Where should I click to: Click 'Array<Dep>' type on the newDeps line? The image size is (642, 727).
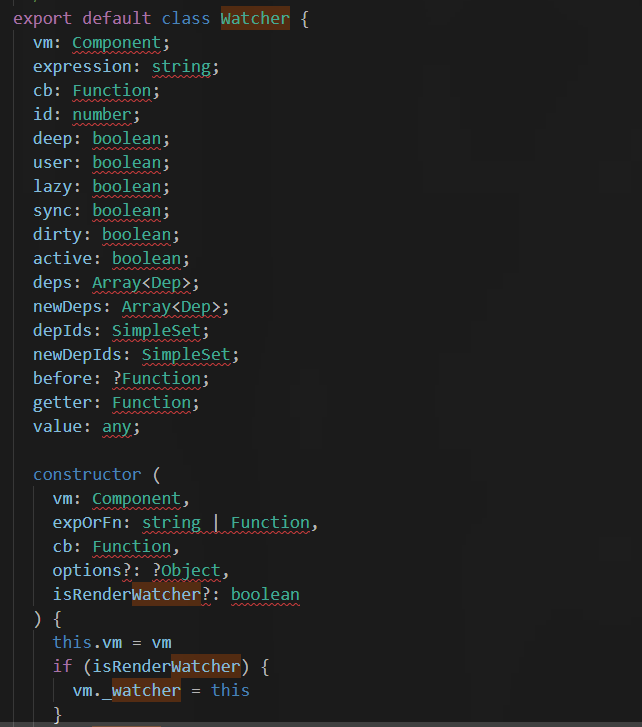[175, 306]
